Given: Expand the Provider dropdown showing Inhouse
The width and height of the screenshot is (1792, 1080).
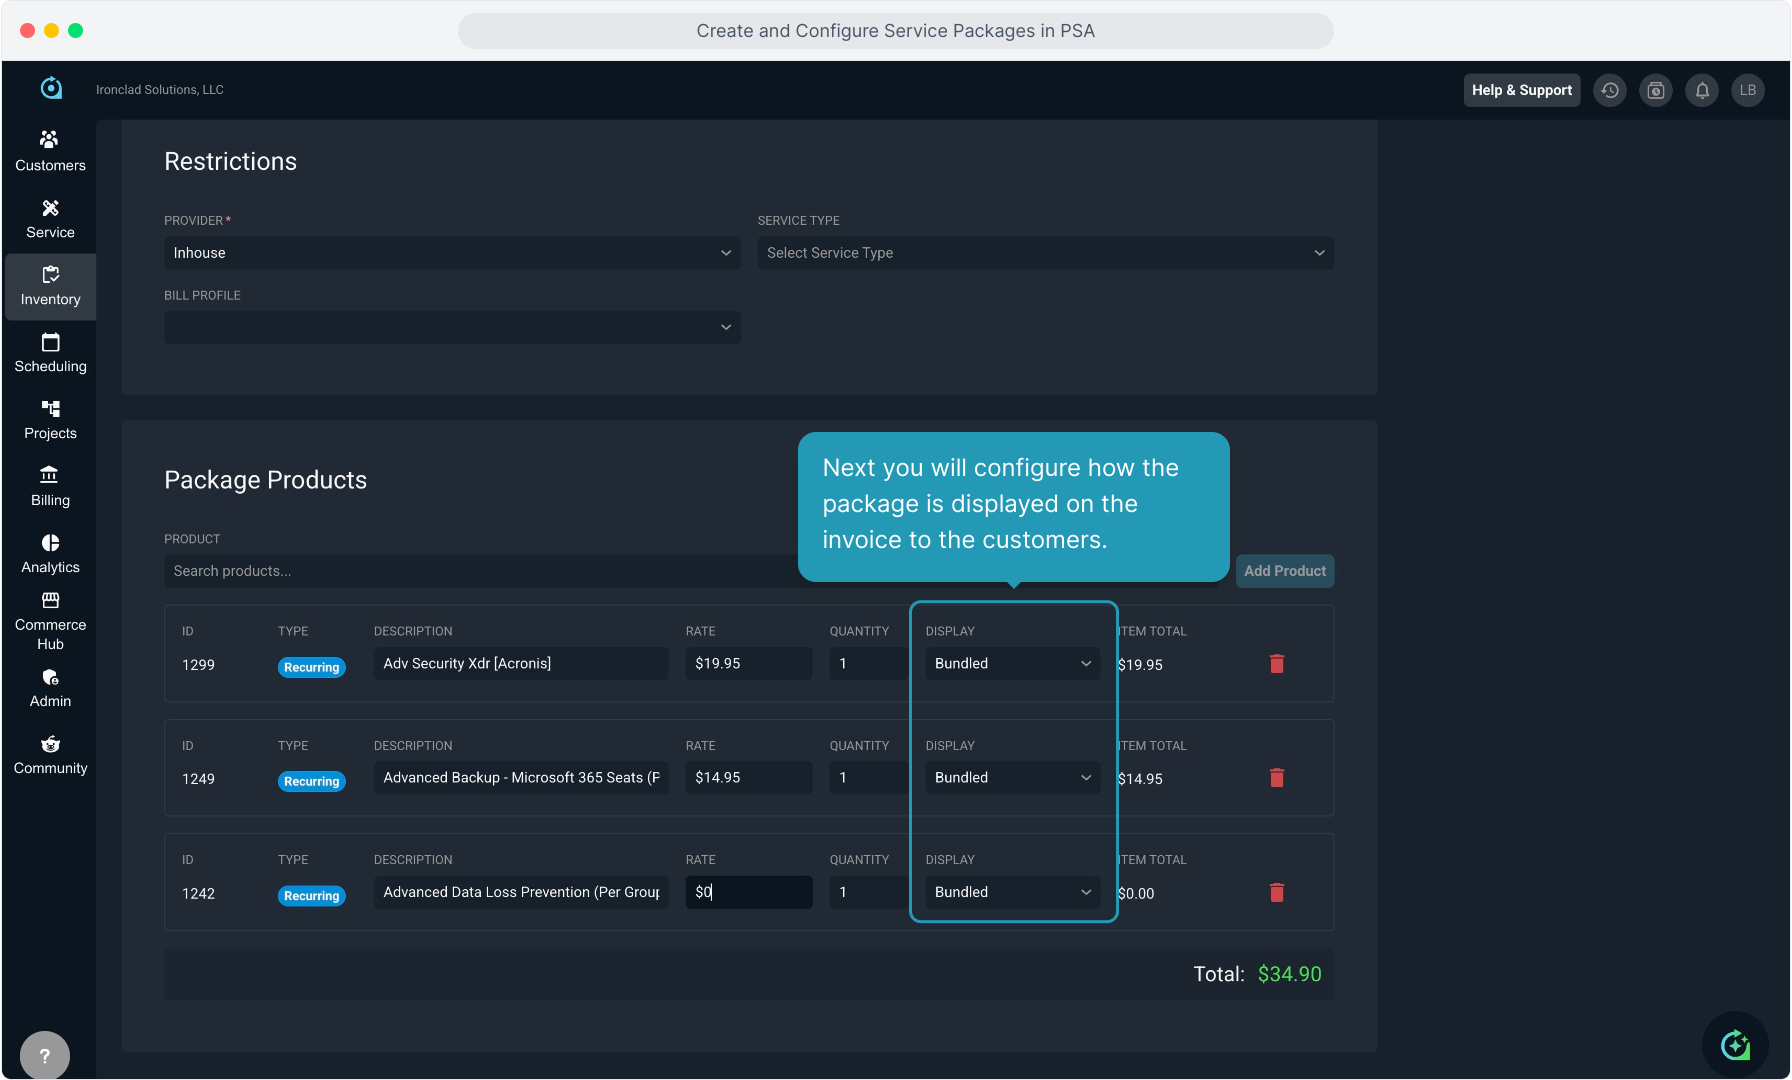Looking at the screenshot, I should (x=452, y=253).
